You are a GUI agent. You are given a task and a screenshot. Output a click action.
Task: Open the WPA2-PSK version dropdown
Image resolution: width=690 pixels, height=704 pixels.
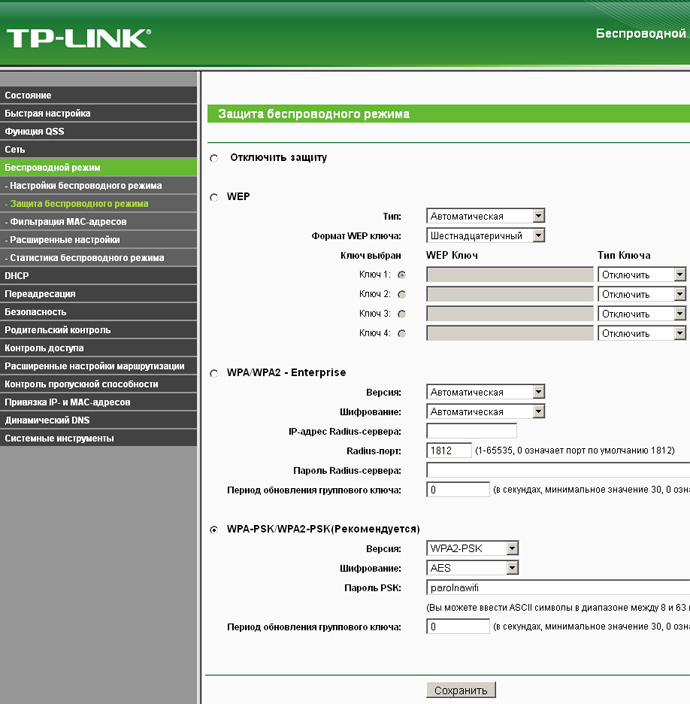(x=472, y=548)
